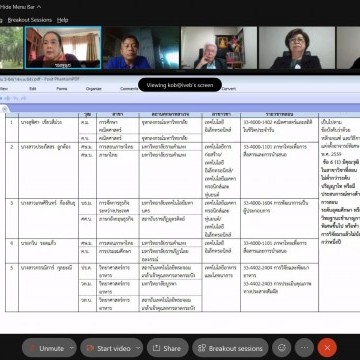Select the woman in black jacket thumbnail
The height and width of the screenshot is (360, 360).
297,48
